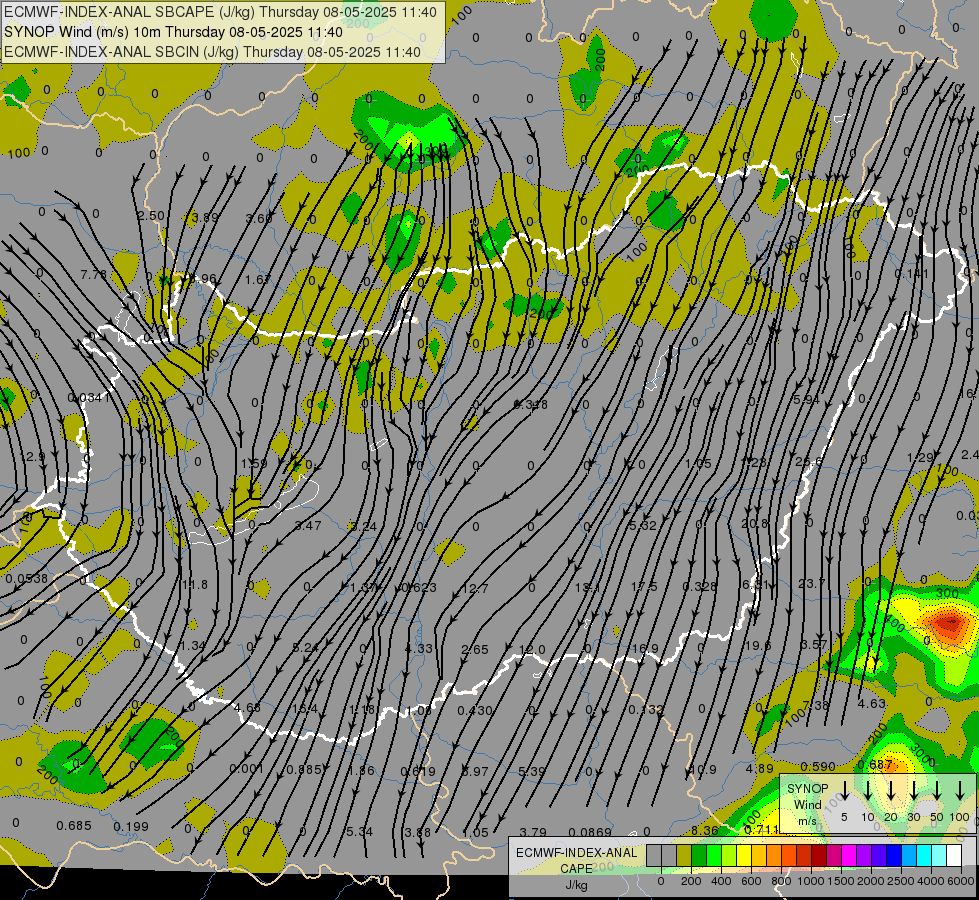Click the SBCIN value '15.4' on map

[x=305, y=710]
